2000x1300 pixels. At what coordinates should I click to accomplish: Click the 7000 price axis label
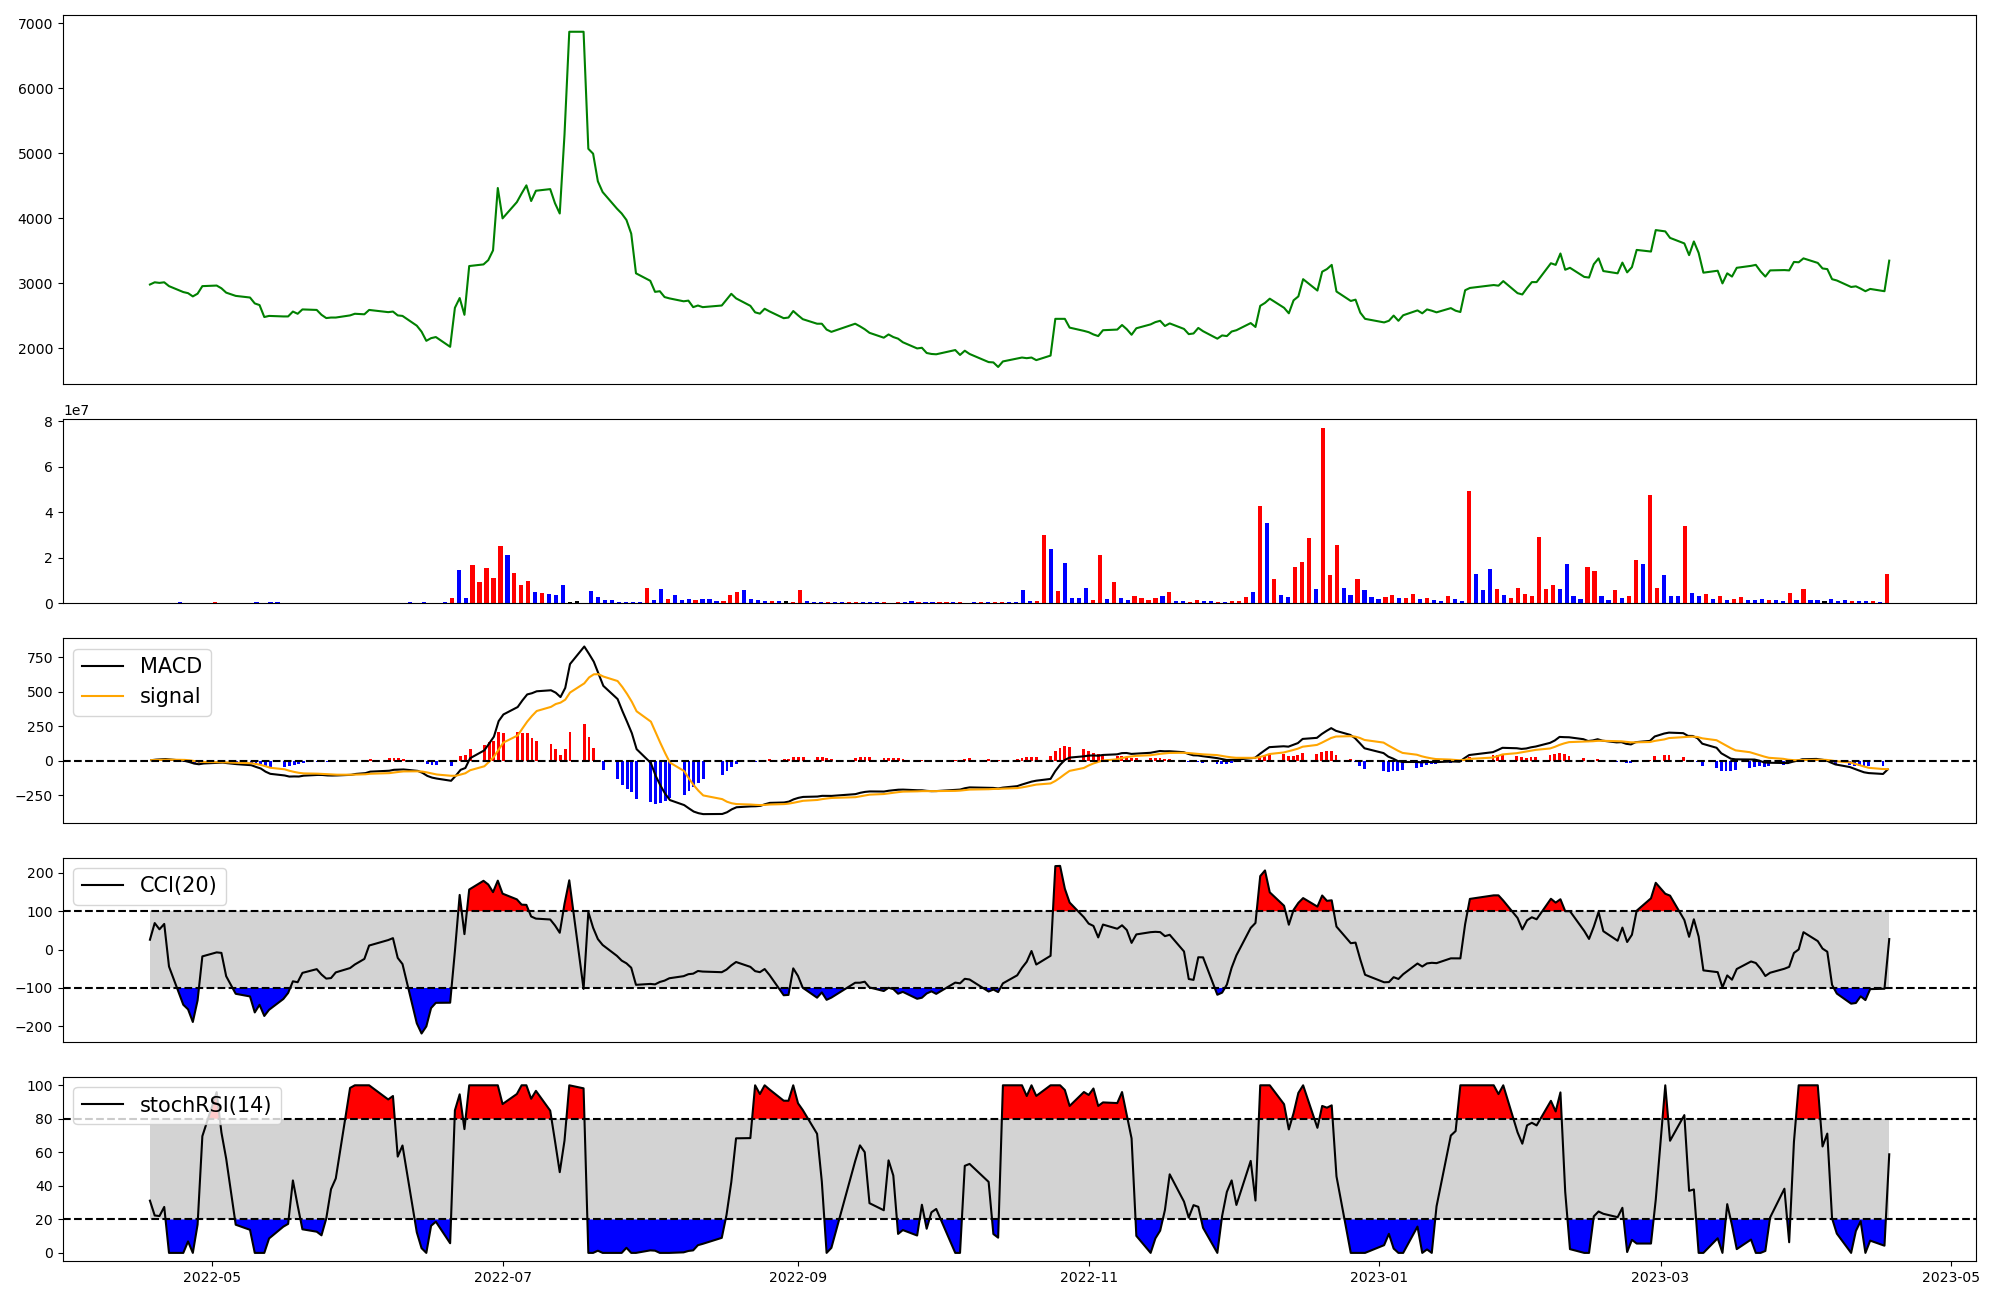click(36, 23)
